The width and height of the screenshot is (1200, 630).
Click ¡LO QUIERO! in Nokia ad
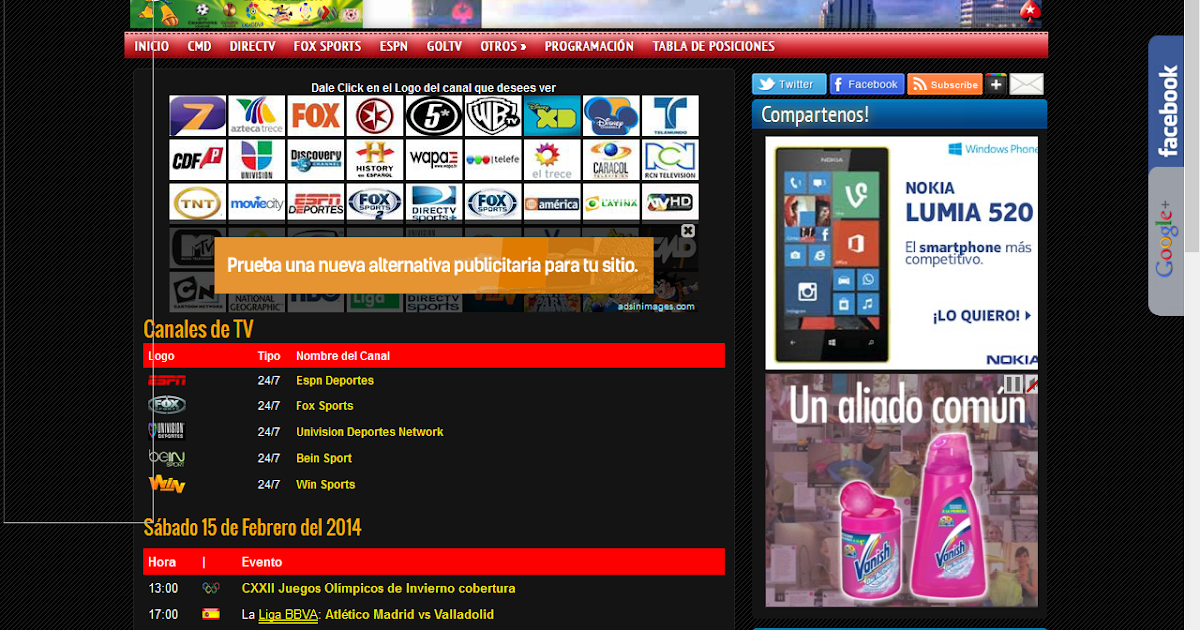coord(981,315)
